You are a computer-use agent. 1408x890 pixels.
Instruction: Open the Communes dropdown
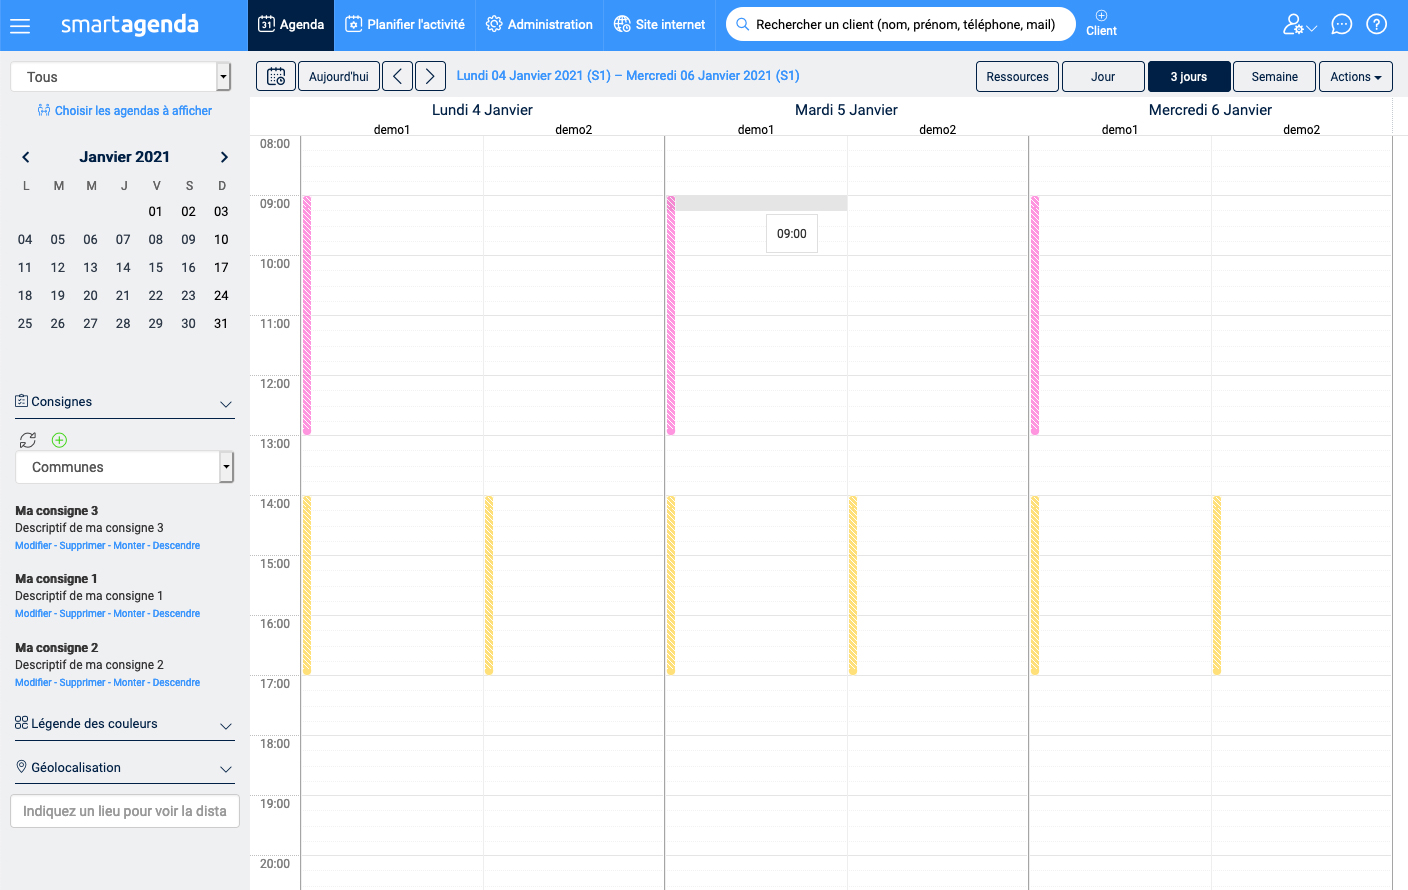124,467
